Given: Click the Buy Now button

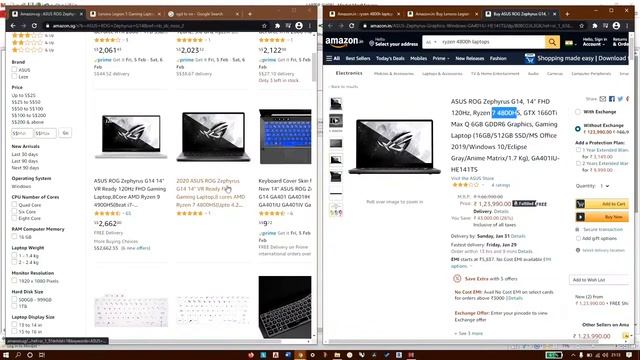Looking at the screenshot, I should coord(602,217).
